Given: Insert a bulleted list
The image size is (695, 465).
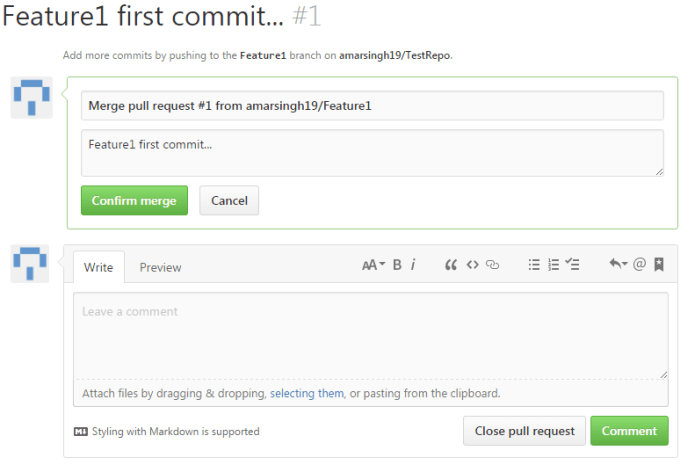Looking at the screenshot, I should 534,265.
